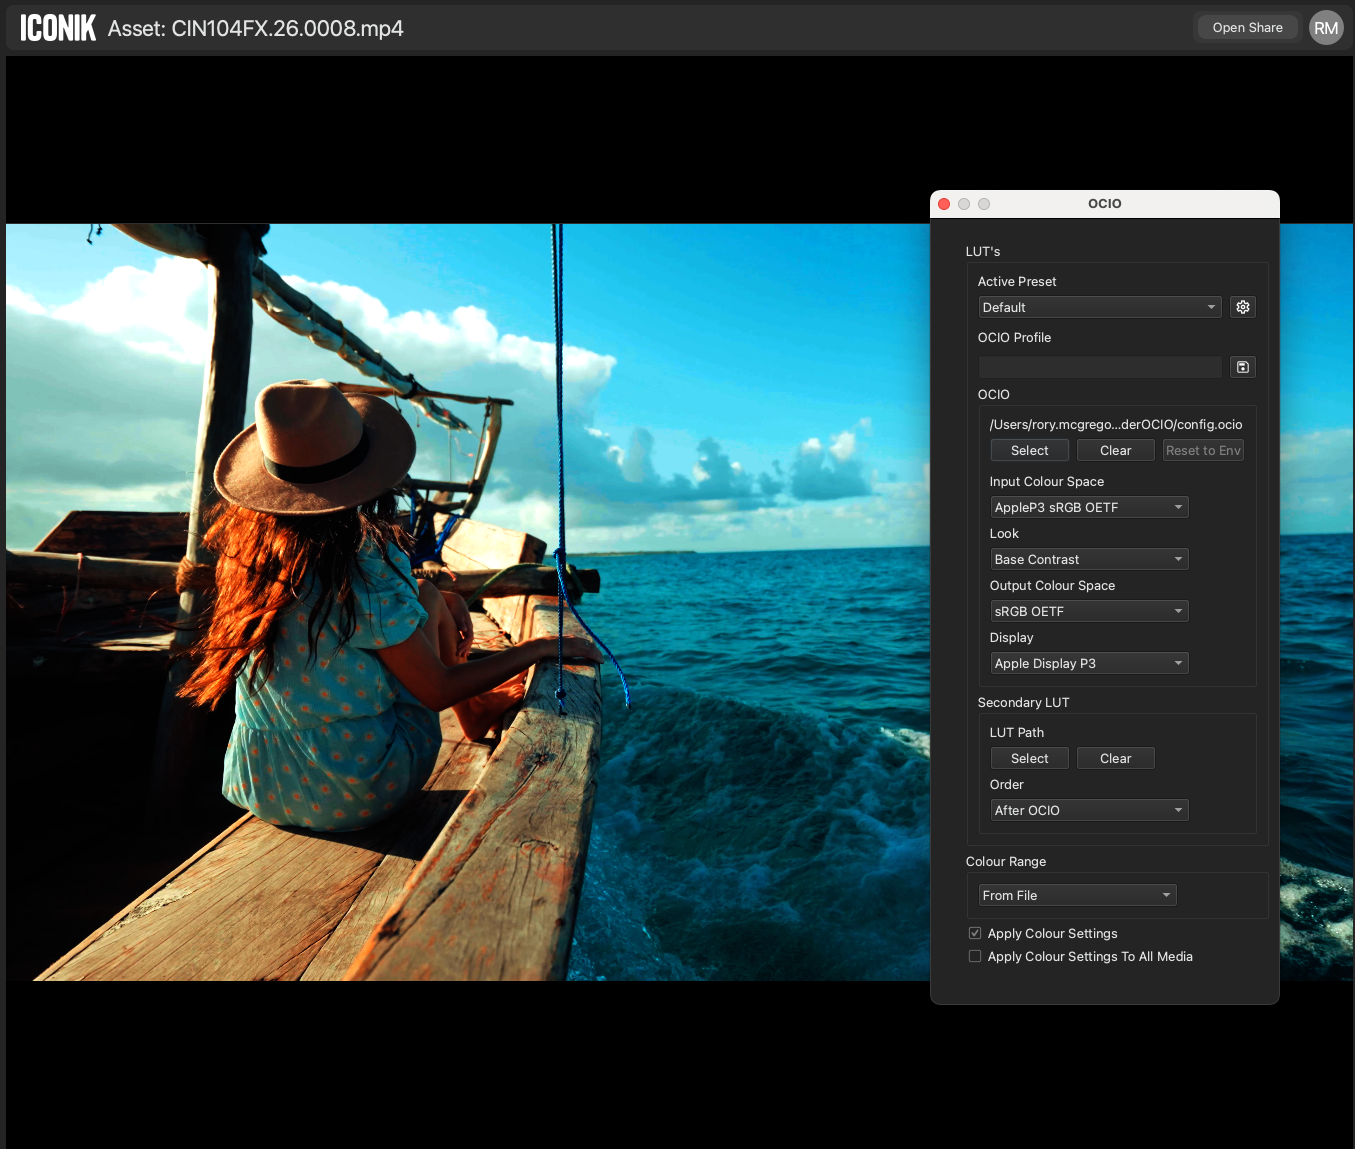The image size is (1355, 1149).
Task: Clear the OCIO config path
Action: coord(1115,450)
